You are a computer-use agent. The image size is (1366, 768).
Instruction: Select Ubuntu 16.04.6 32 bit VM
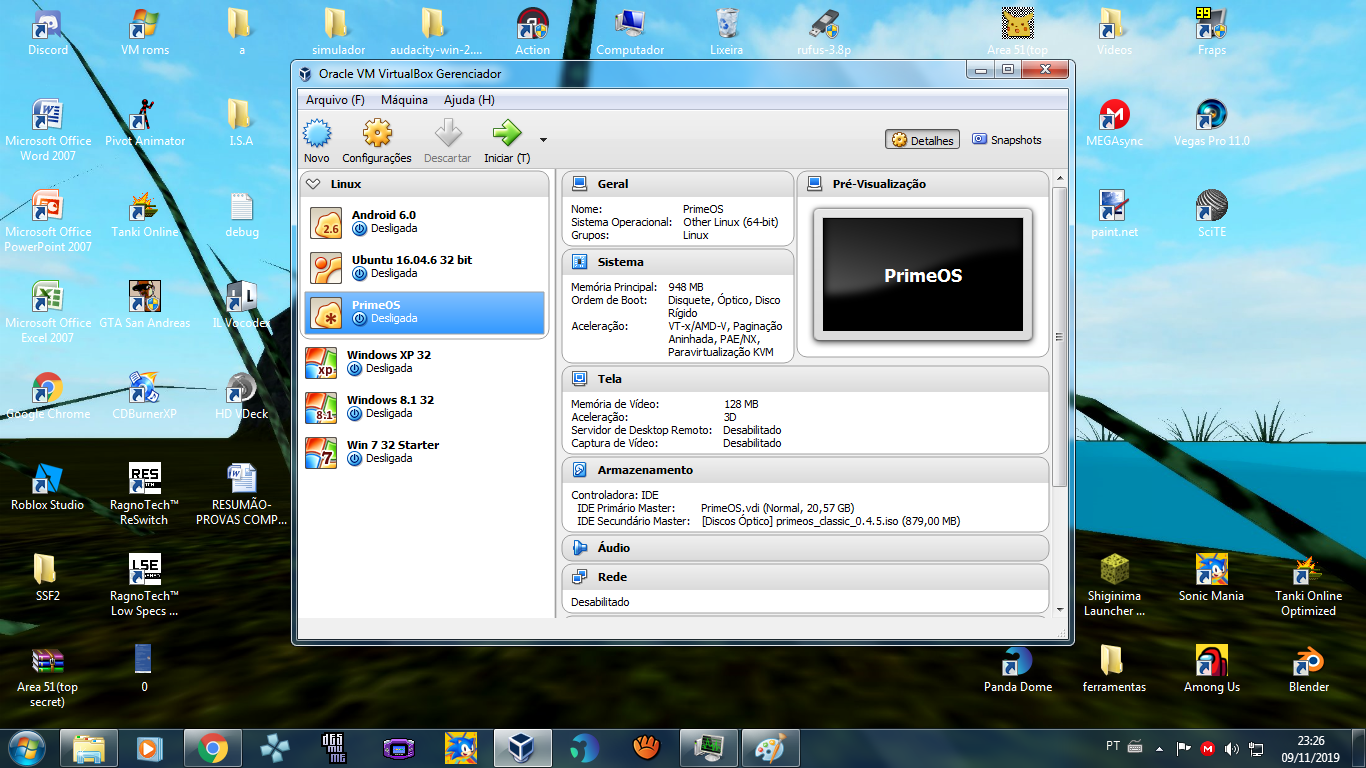click(425, 268)
